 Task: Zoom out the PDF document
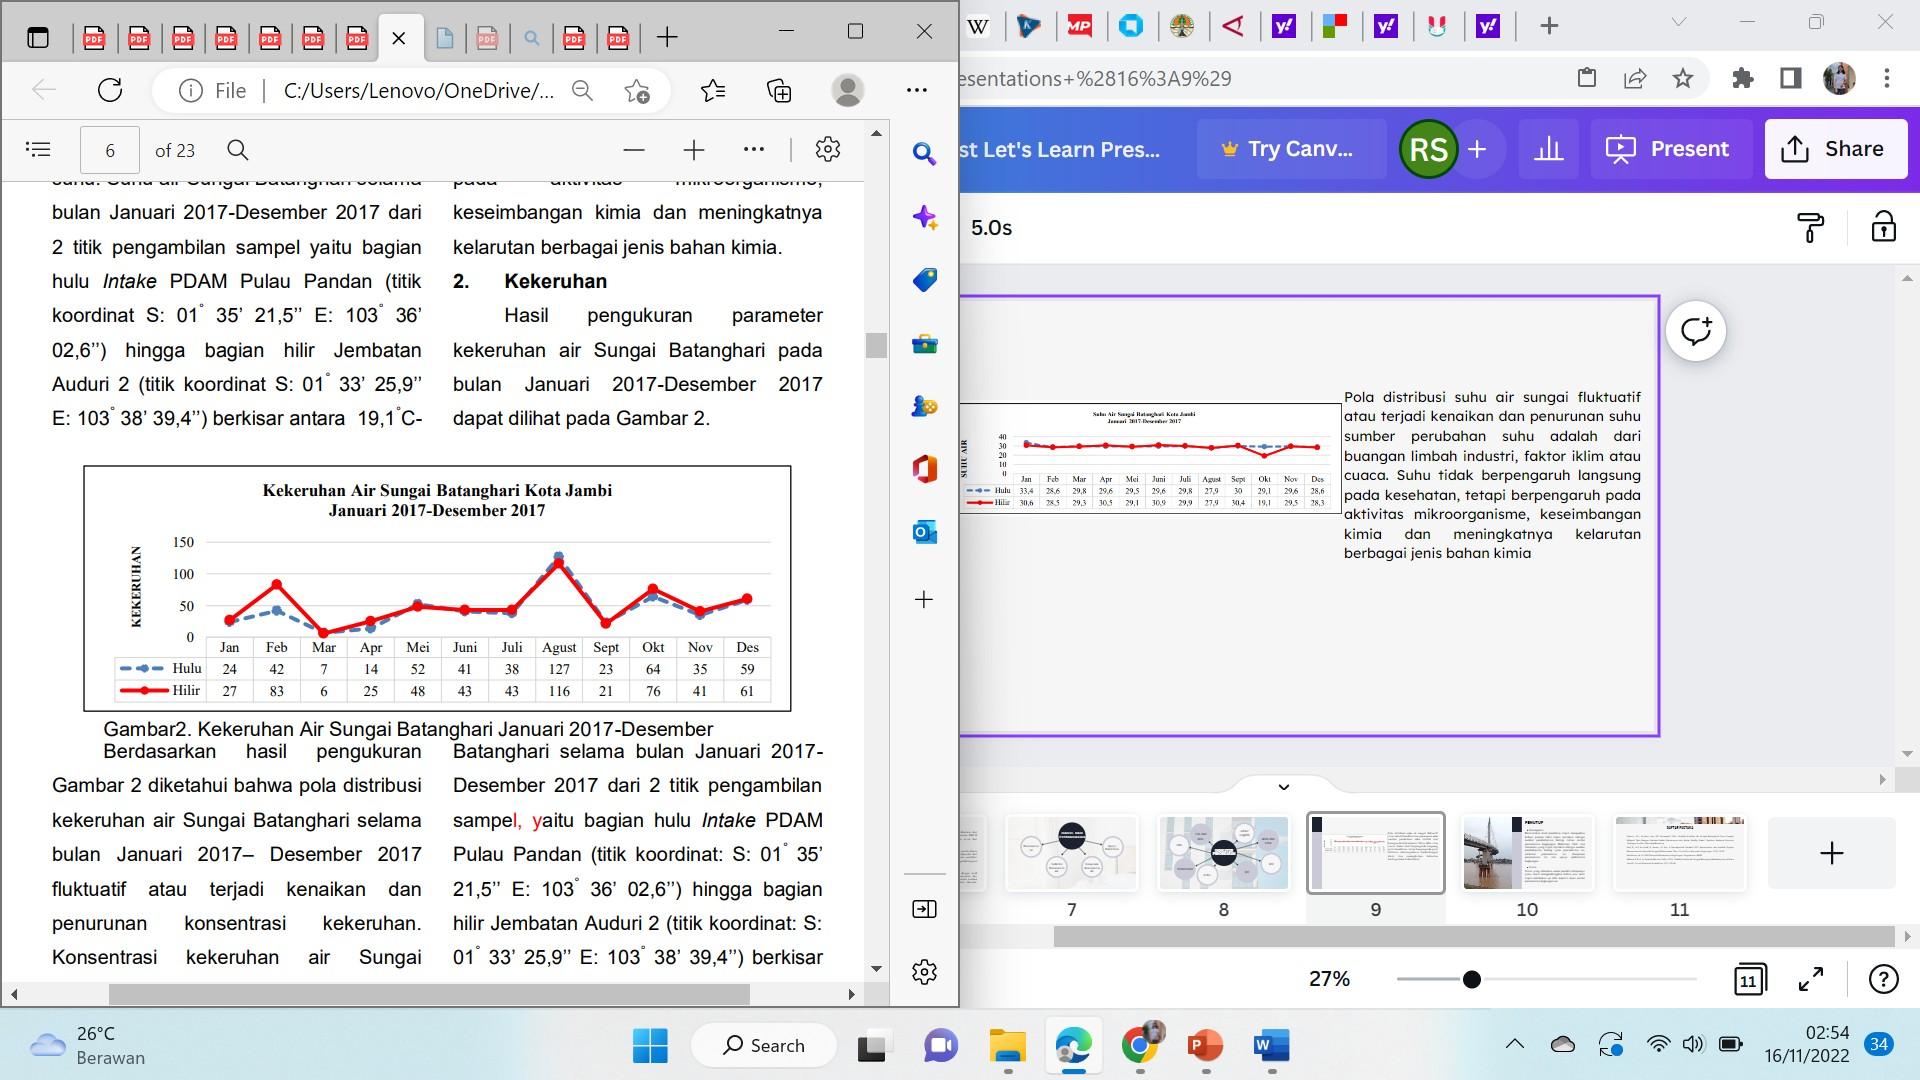633,150
